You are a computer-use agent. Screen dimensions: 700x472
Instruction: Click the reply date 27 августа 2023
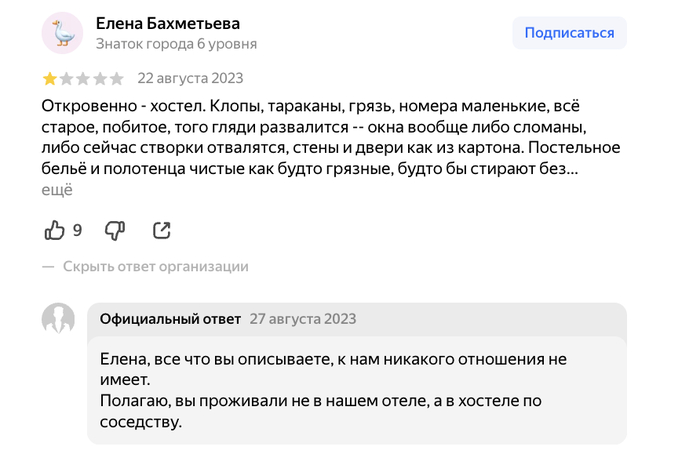click(x=303, y=319)
